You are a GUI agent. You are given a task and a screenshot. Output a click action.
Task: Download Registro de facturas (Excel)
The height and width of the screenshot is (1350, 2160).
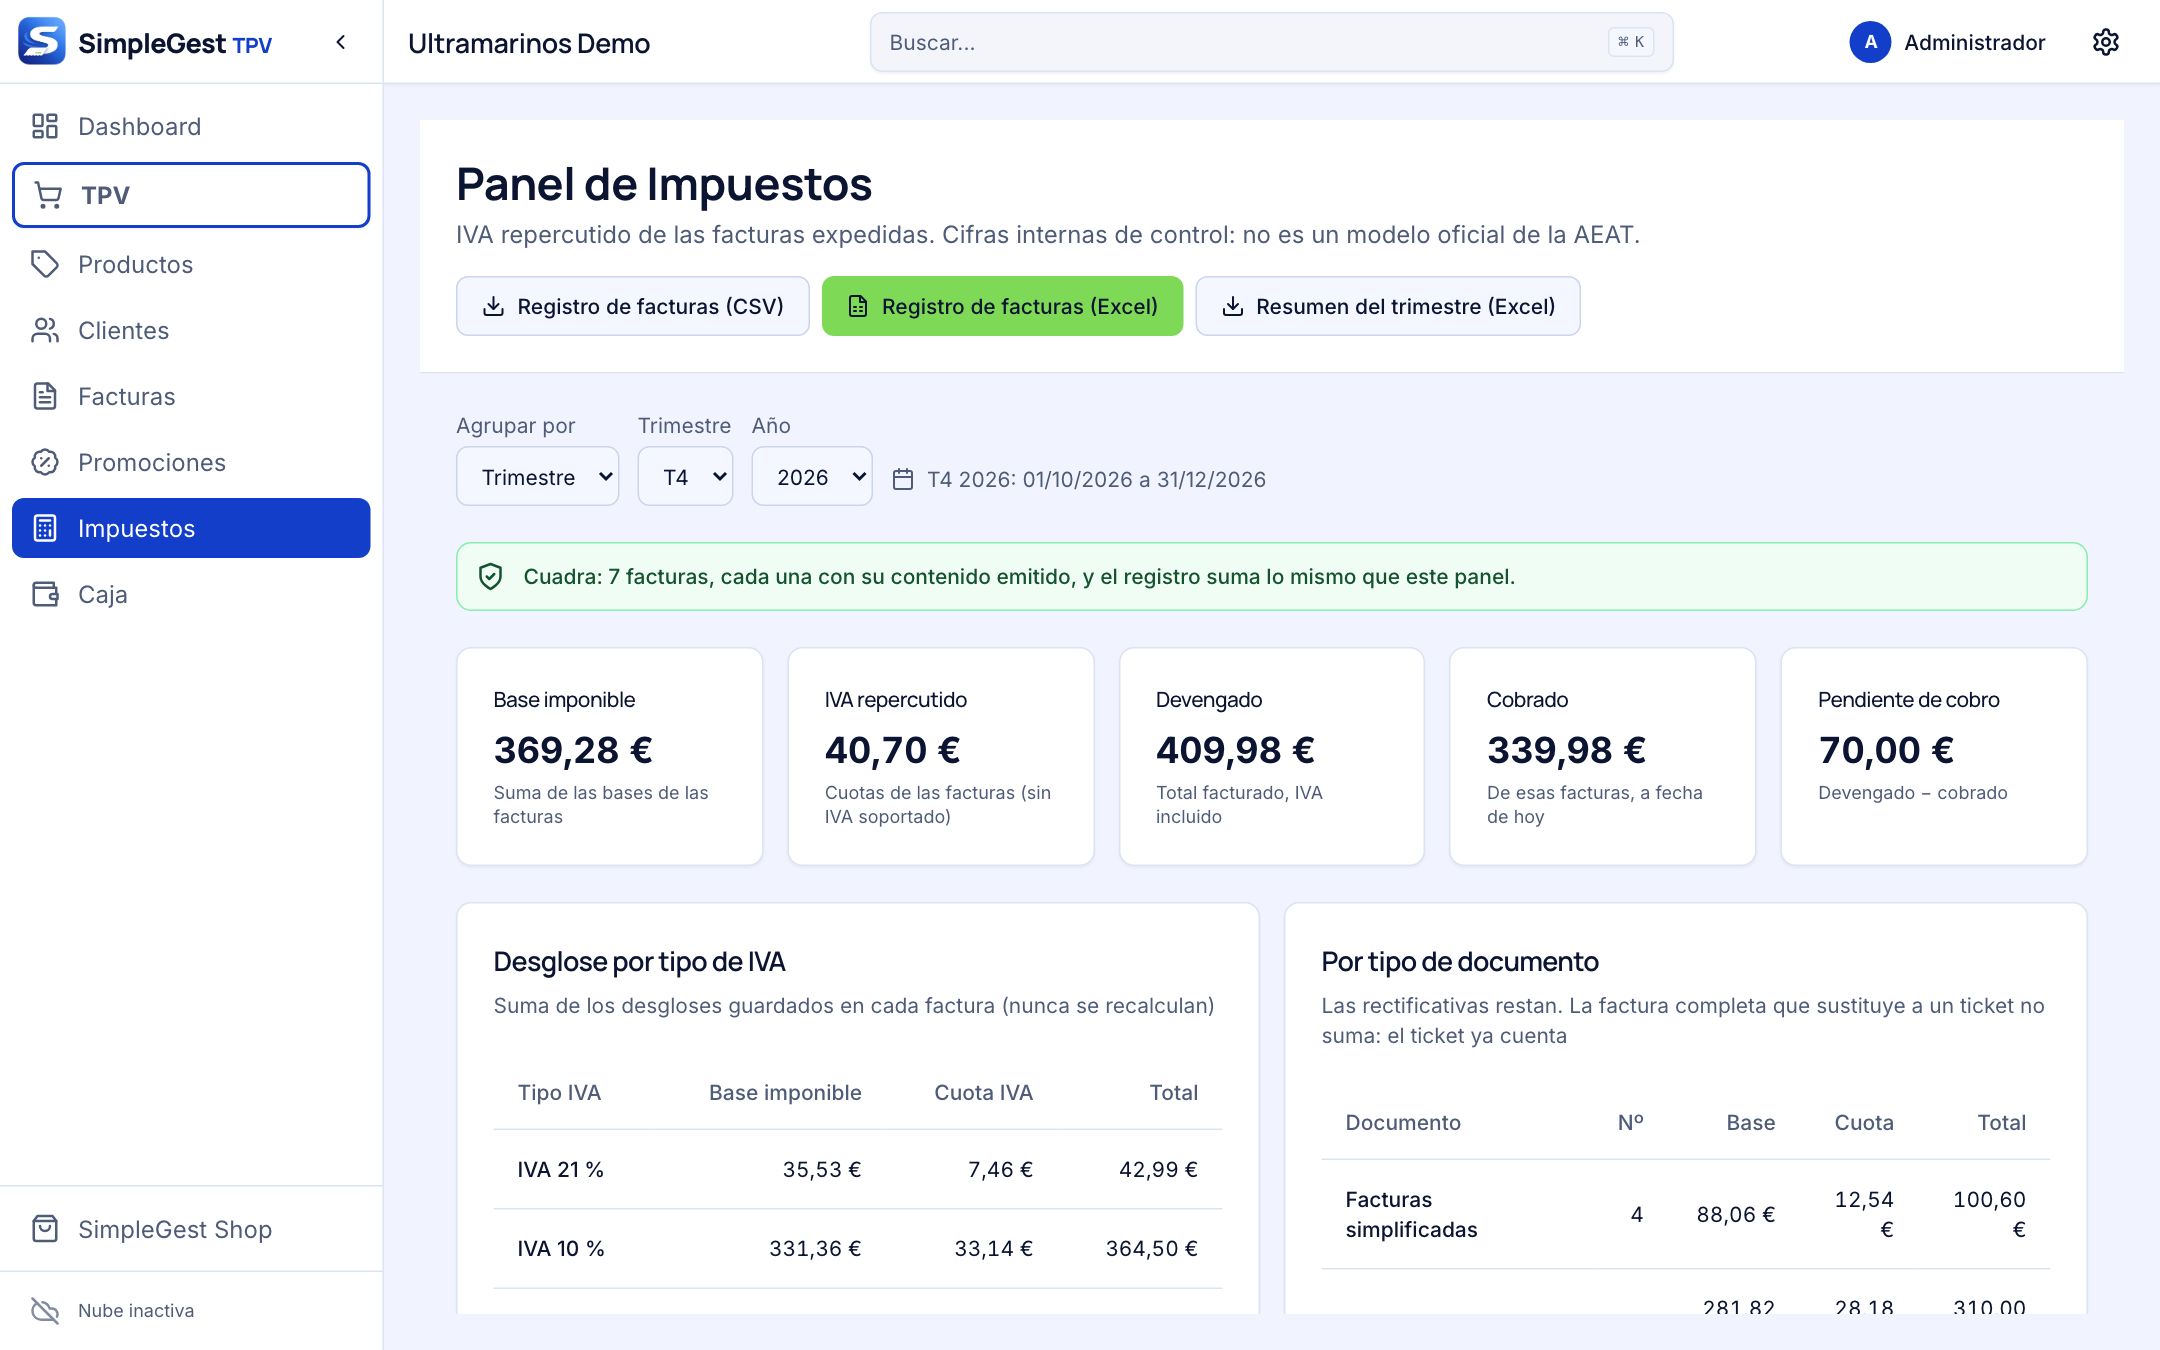pos(1002,306)
